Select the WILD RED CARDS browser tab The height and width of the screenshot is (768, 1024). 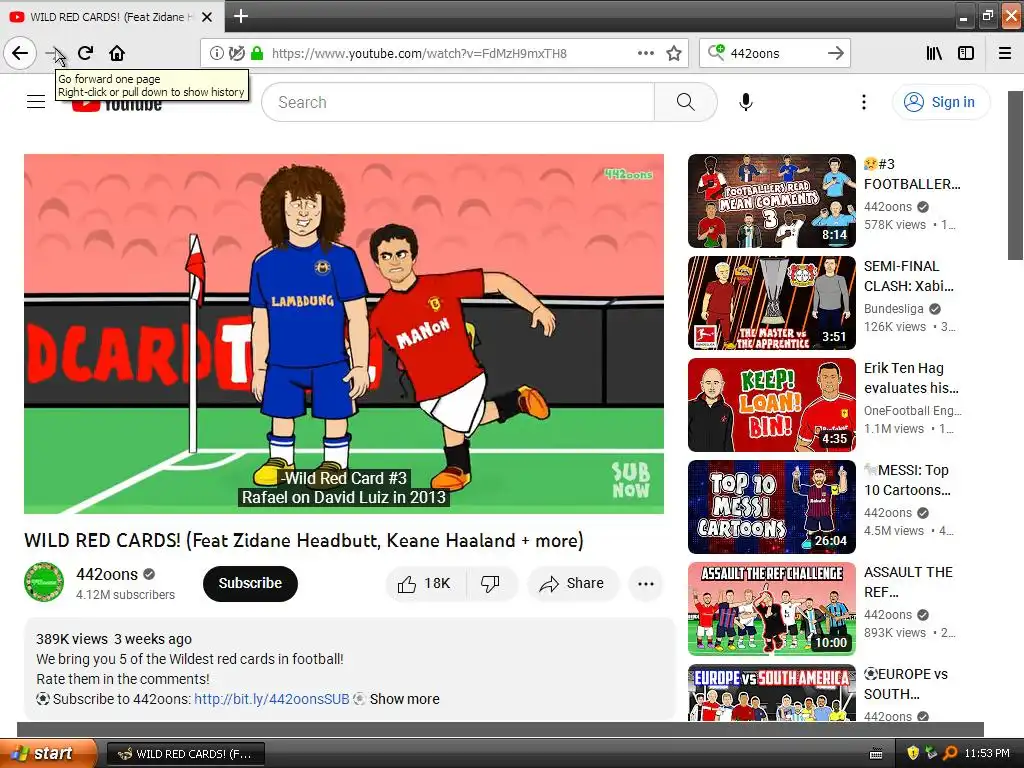point(112,17)
